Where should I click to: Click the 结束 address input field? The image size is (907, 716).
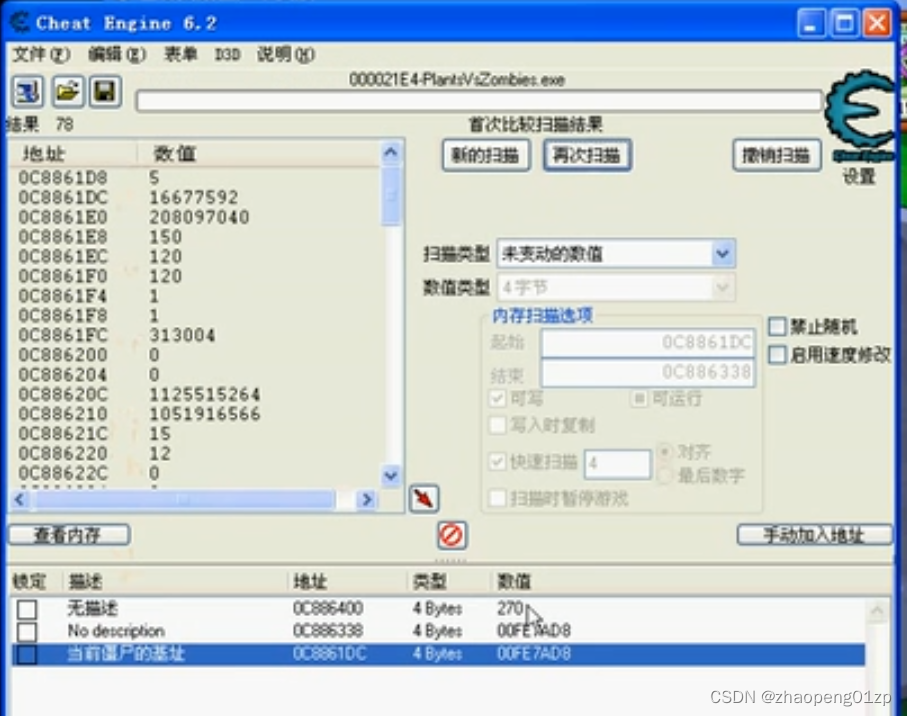[x=648, y=372]
